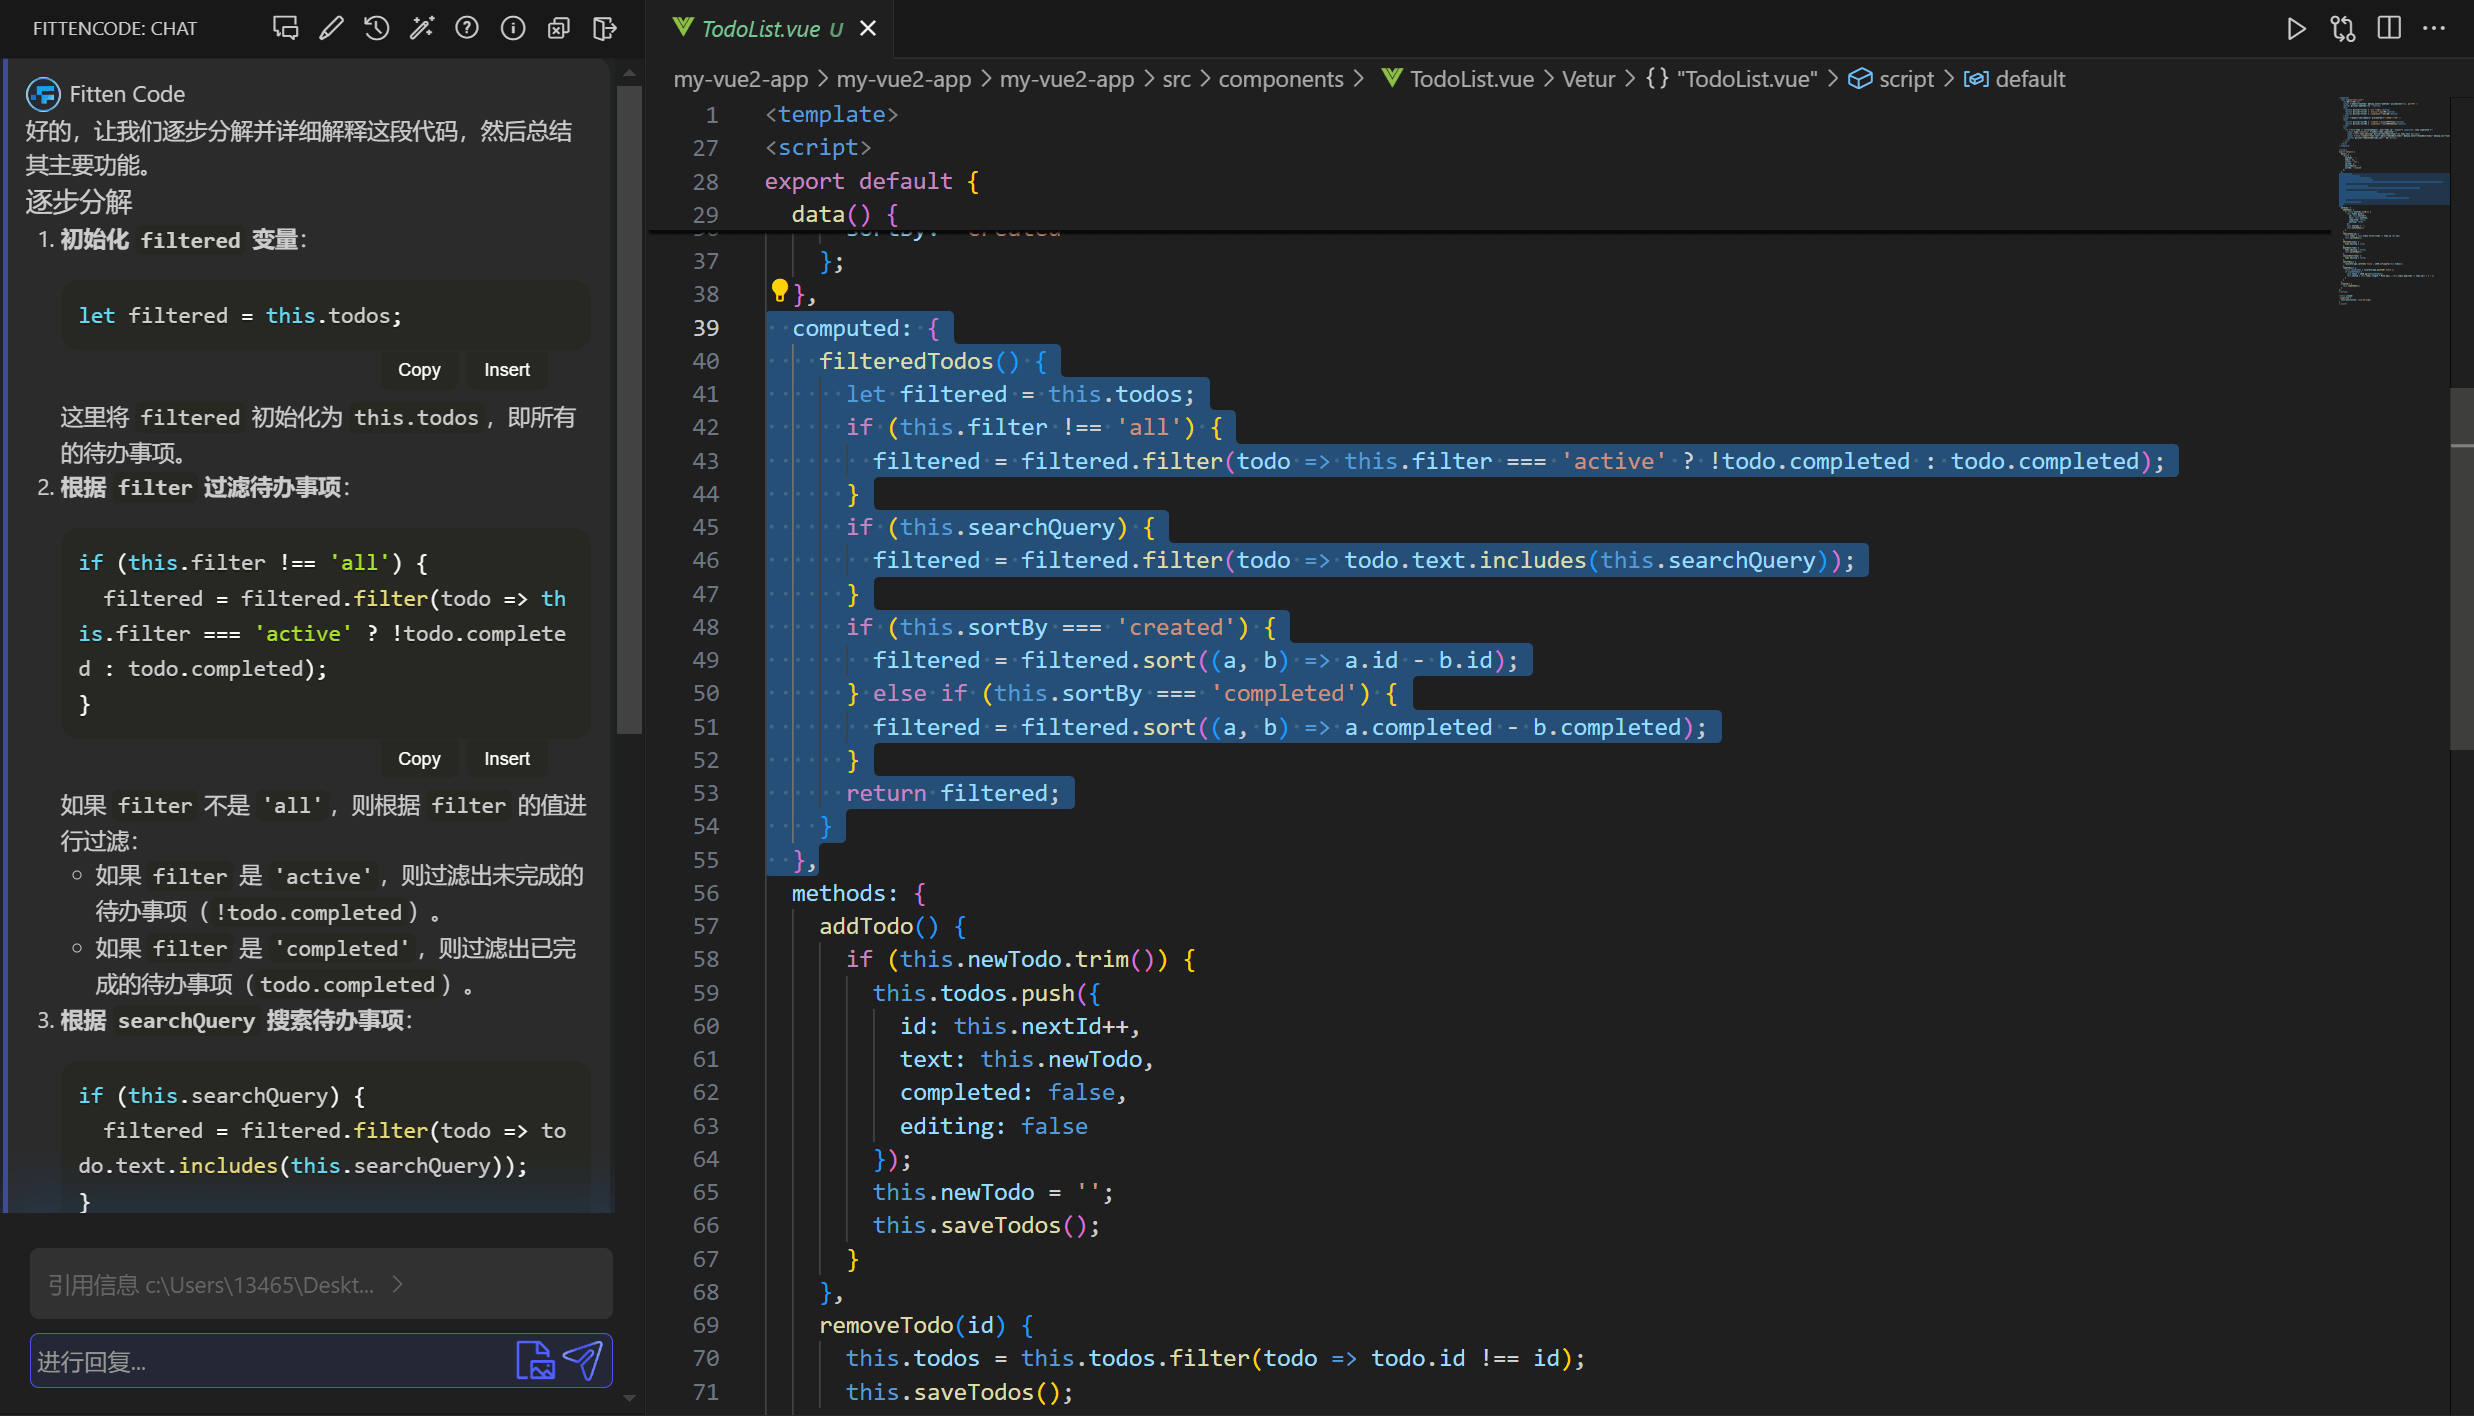Click the lightbulb quick fix on line 38
This screenshot has width=2474, height=1416.
tap(779, 291)
